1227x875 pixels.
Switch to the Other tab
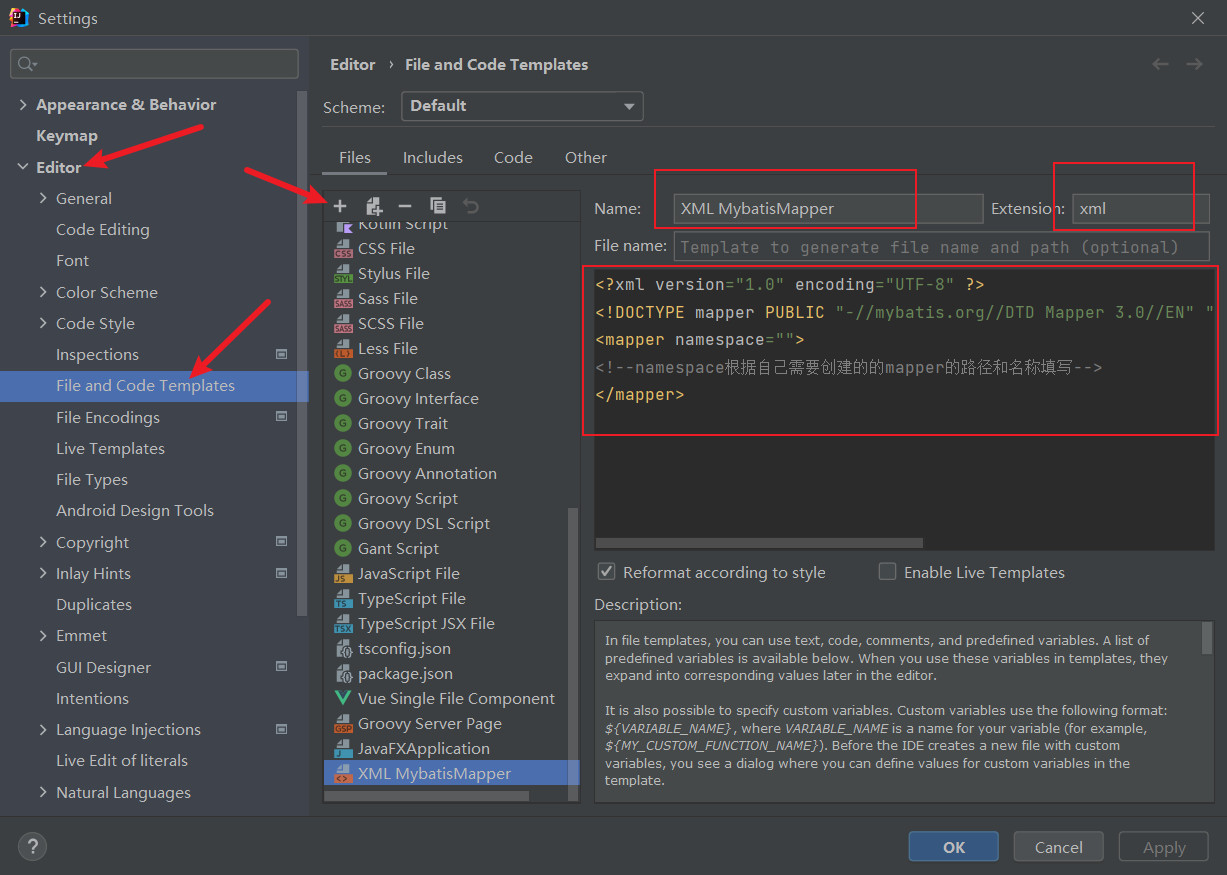coord(586,158)
